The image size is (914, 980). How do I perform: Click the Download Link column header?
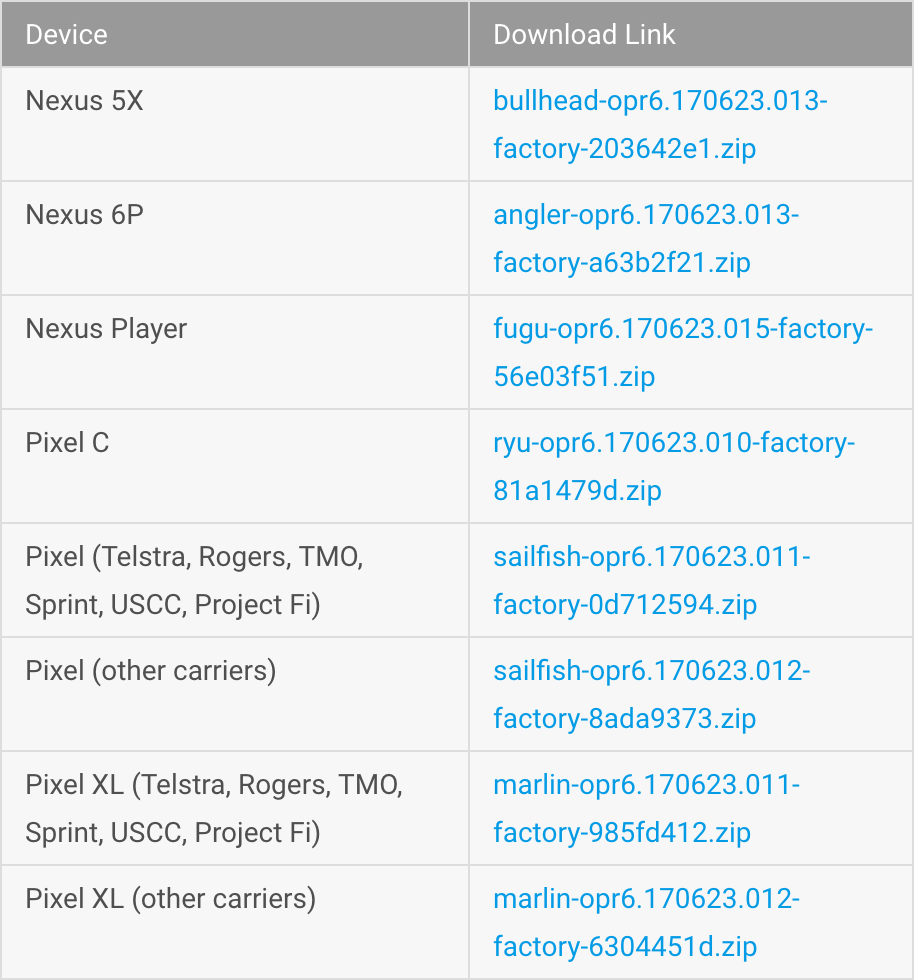[x=584, y=33]
